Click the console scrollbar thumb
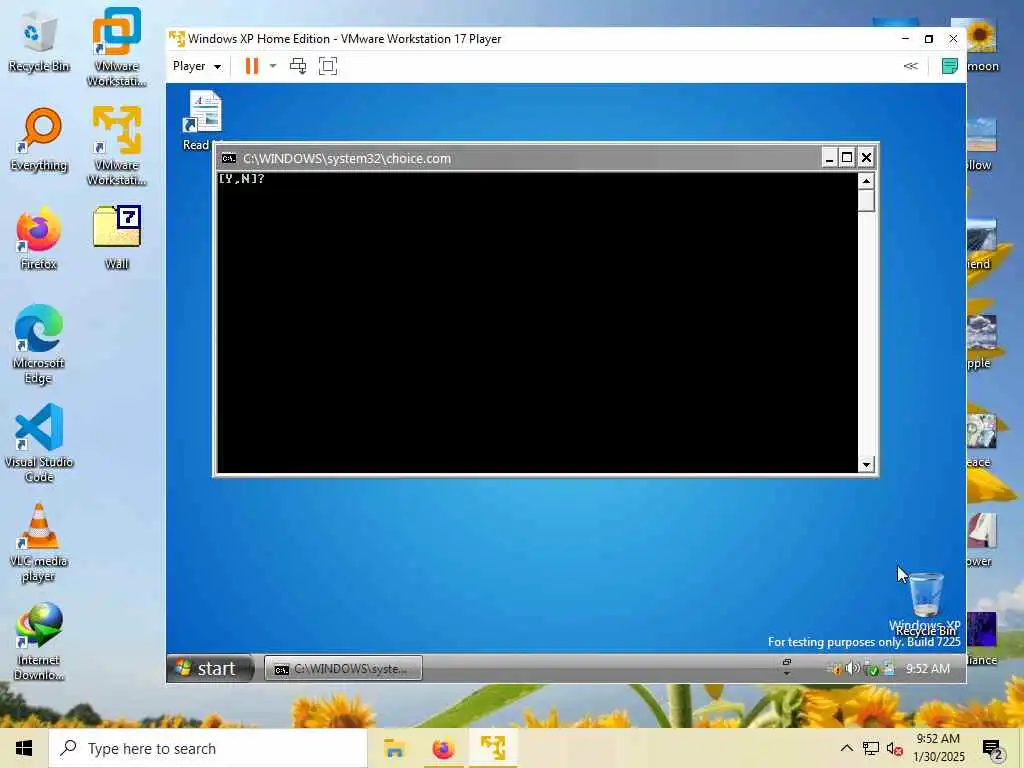 tap(866, 200)
